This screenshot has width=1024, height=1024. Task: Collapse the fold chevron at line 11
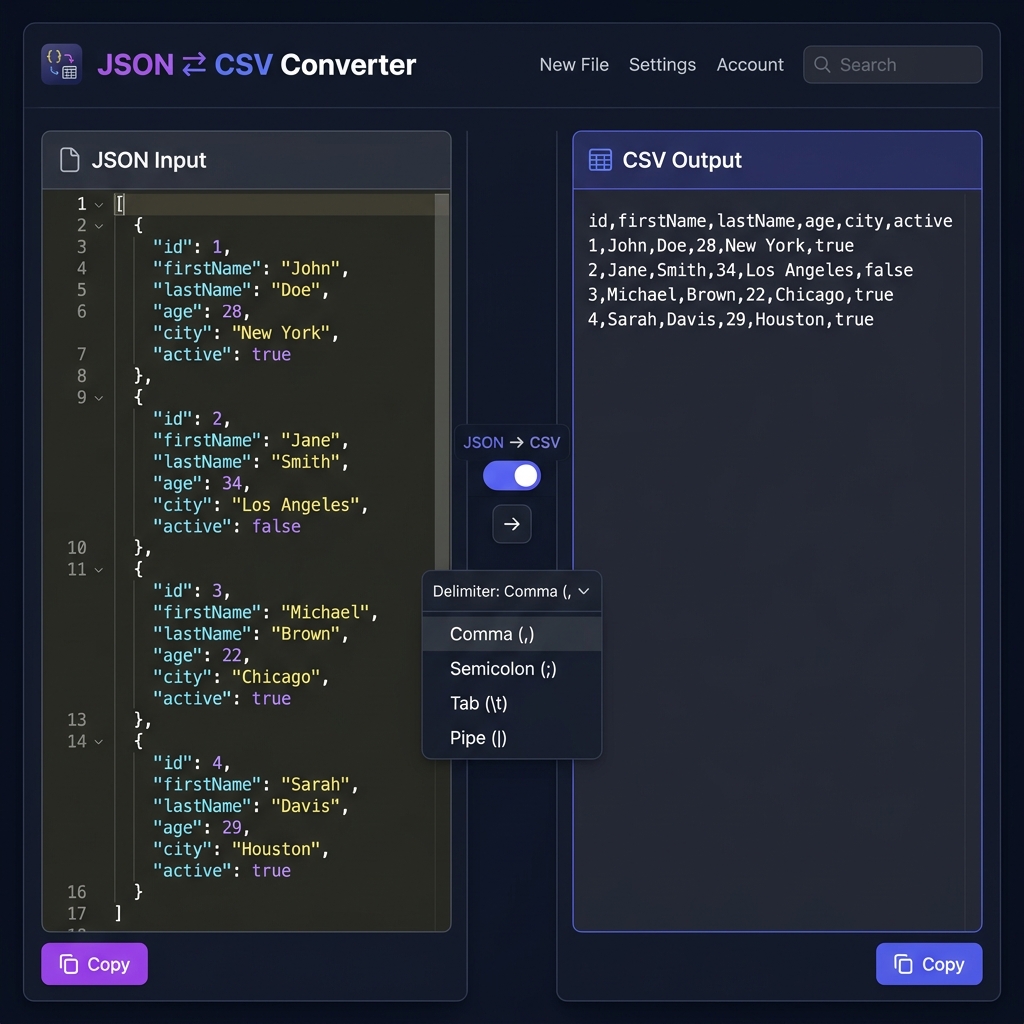point(99,570)
